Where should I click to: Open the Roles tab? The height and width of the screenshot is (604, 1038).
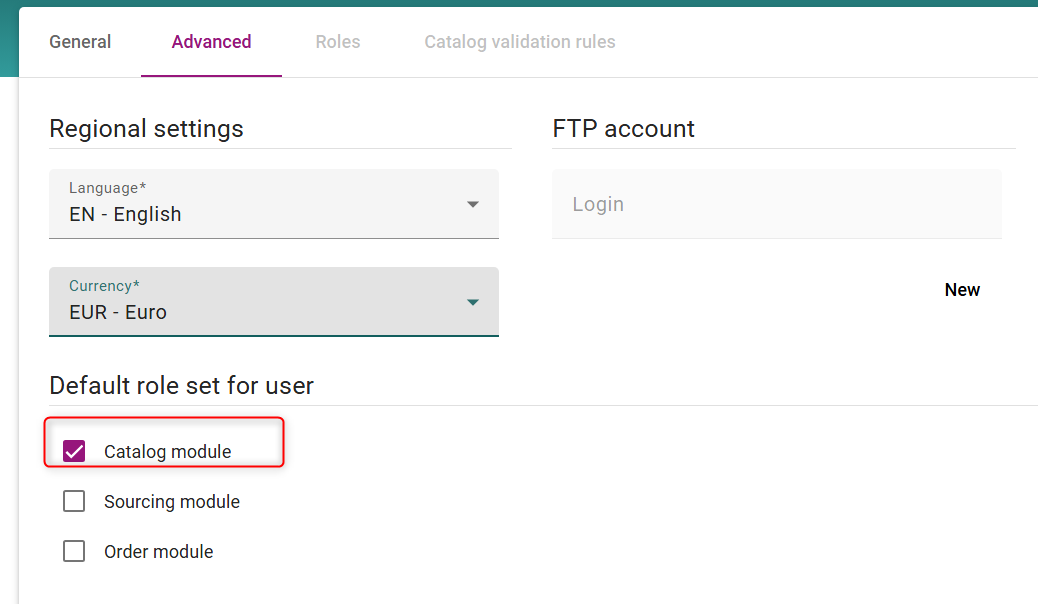click(x=337, y=42)
